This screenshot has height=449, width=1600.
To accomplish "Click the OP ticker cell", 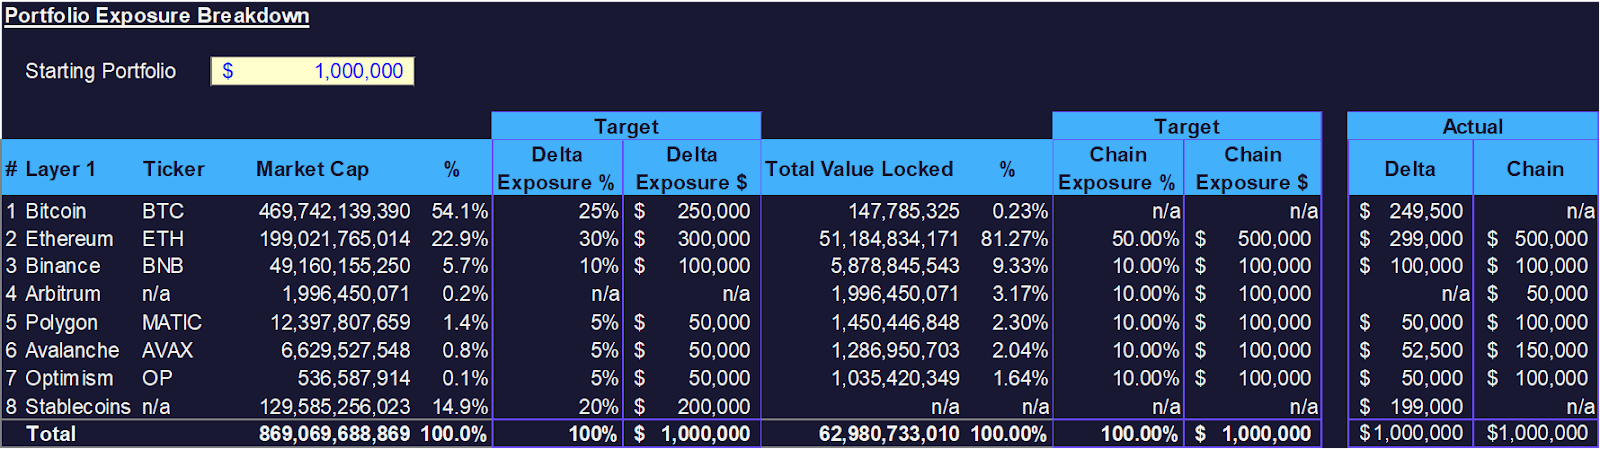I will [157, 378].
